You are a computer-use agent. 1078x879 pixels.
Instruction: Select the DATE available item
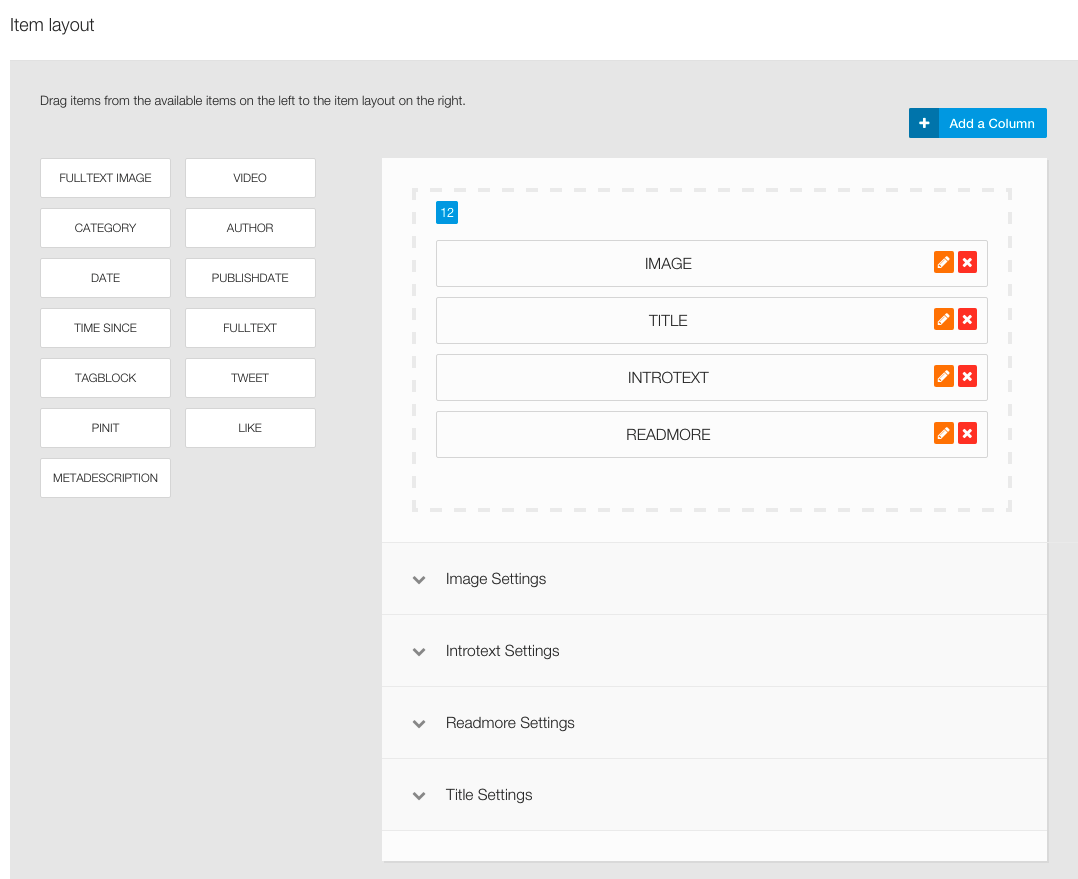click(105, 278)
